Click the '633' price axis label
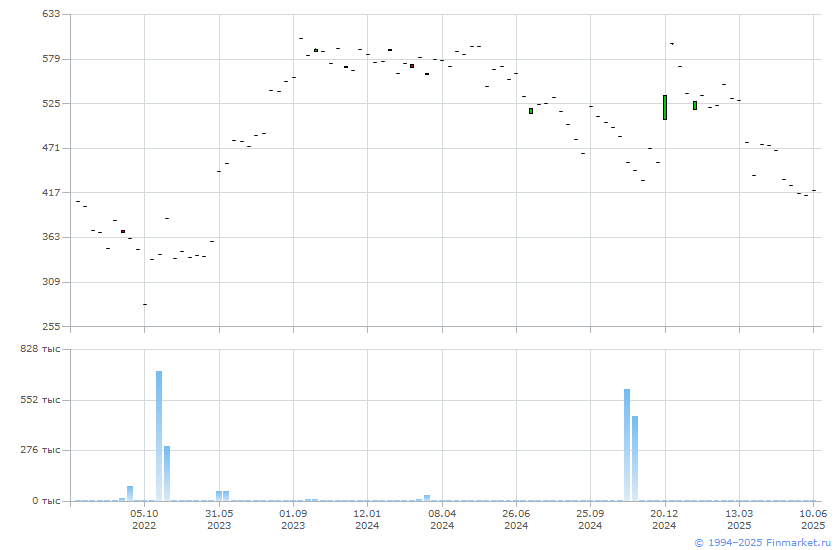Screen dimensions: 840x550 (x=51, y=13)
